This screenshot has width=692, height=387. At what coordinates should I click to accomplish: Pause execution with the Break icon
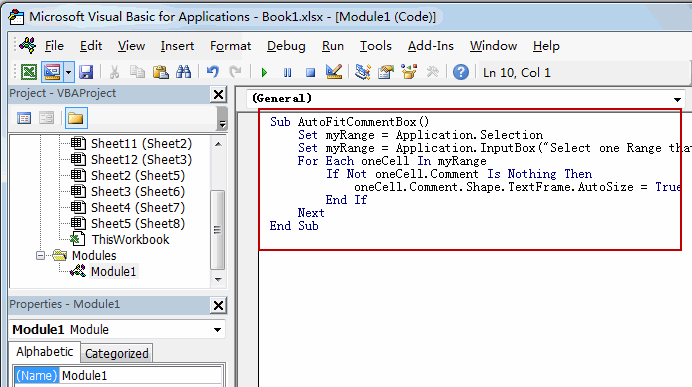[x=287, y=72]
